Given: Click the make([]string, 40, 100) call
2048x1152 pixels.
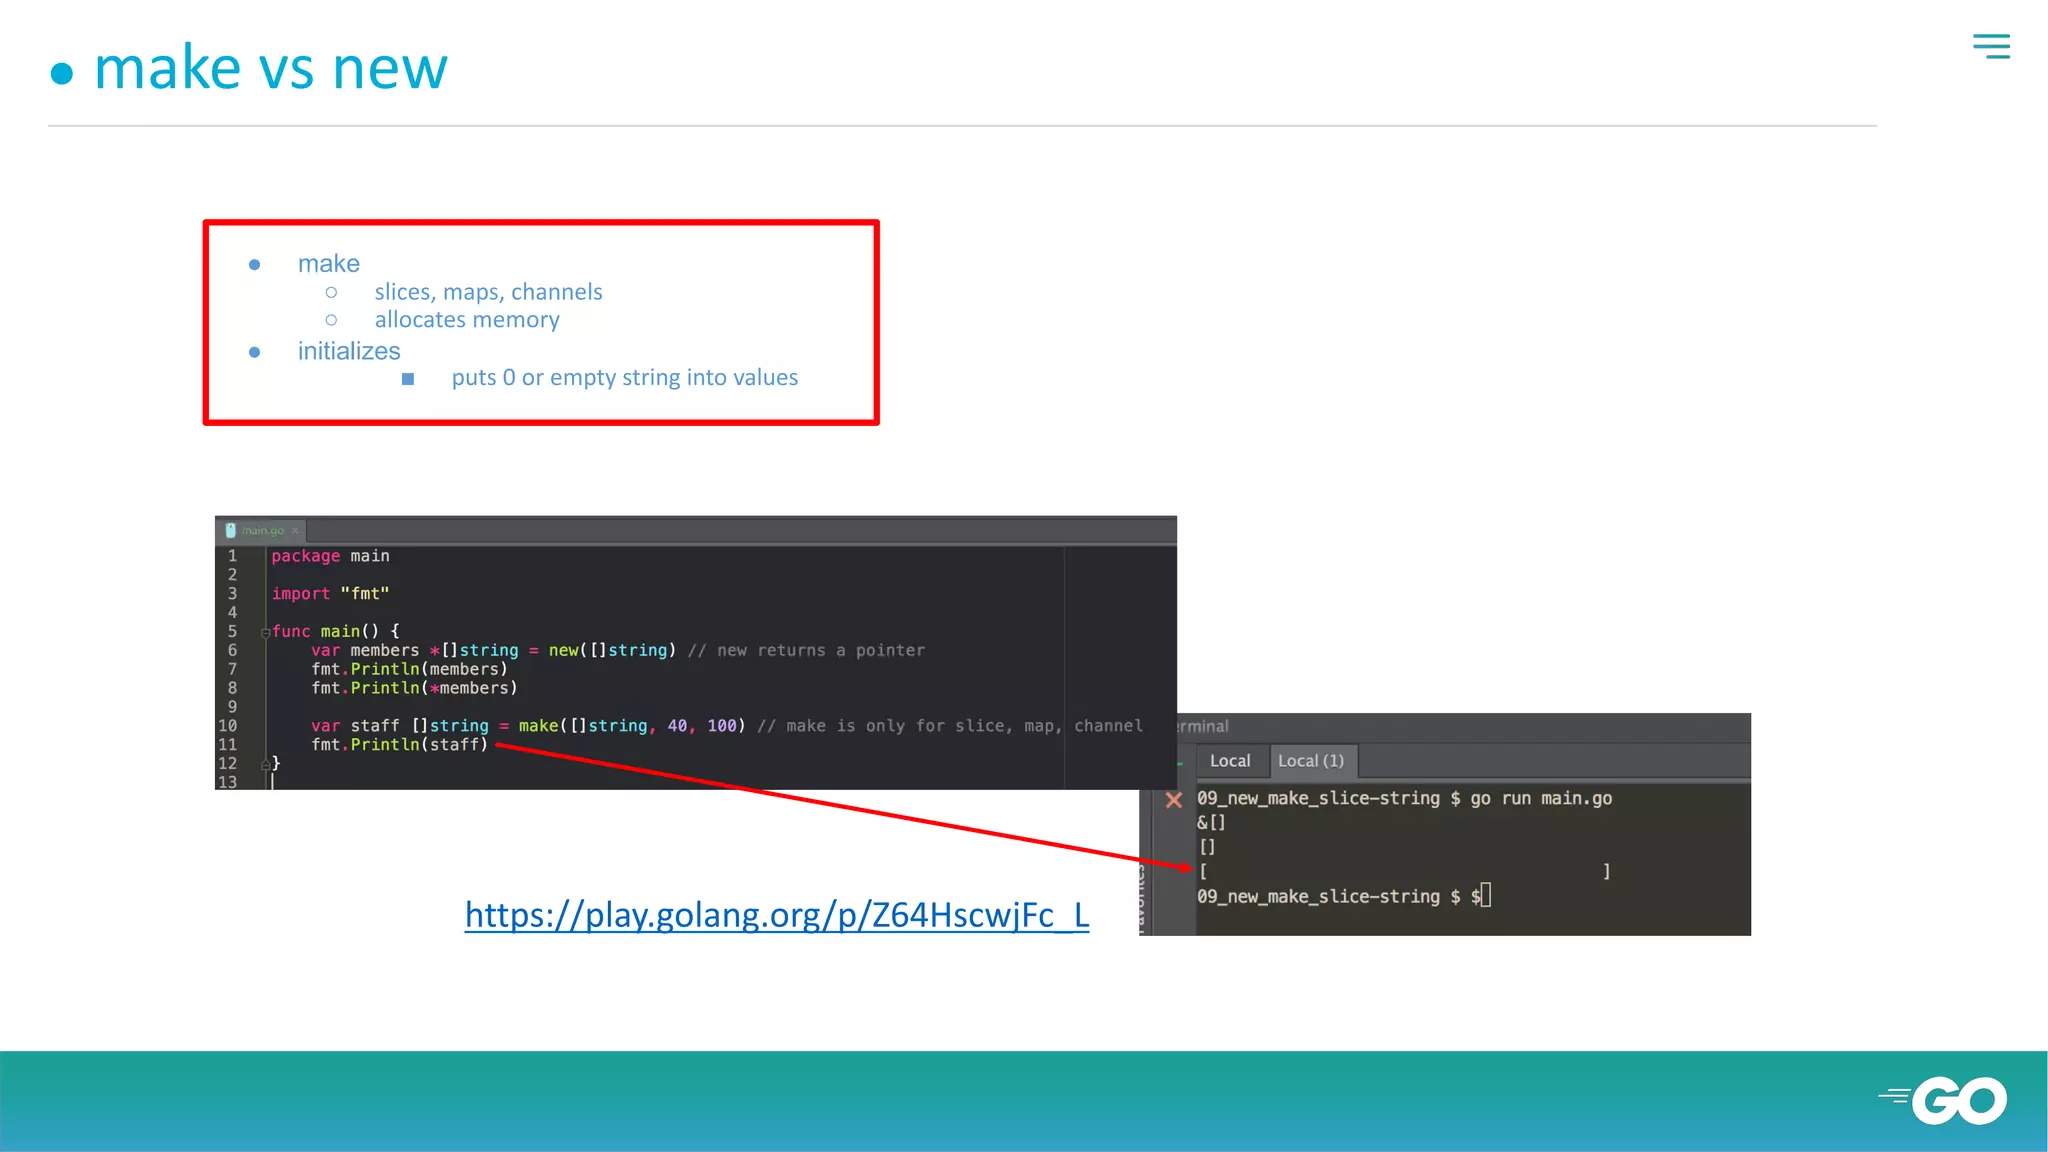Looking at the screenshot, I should pyautogui.click(x=632, y=726).
